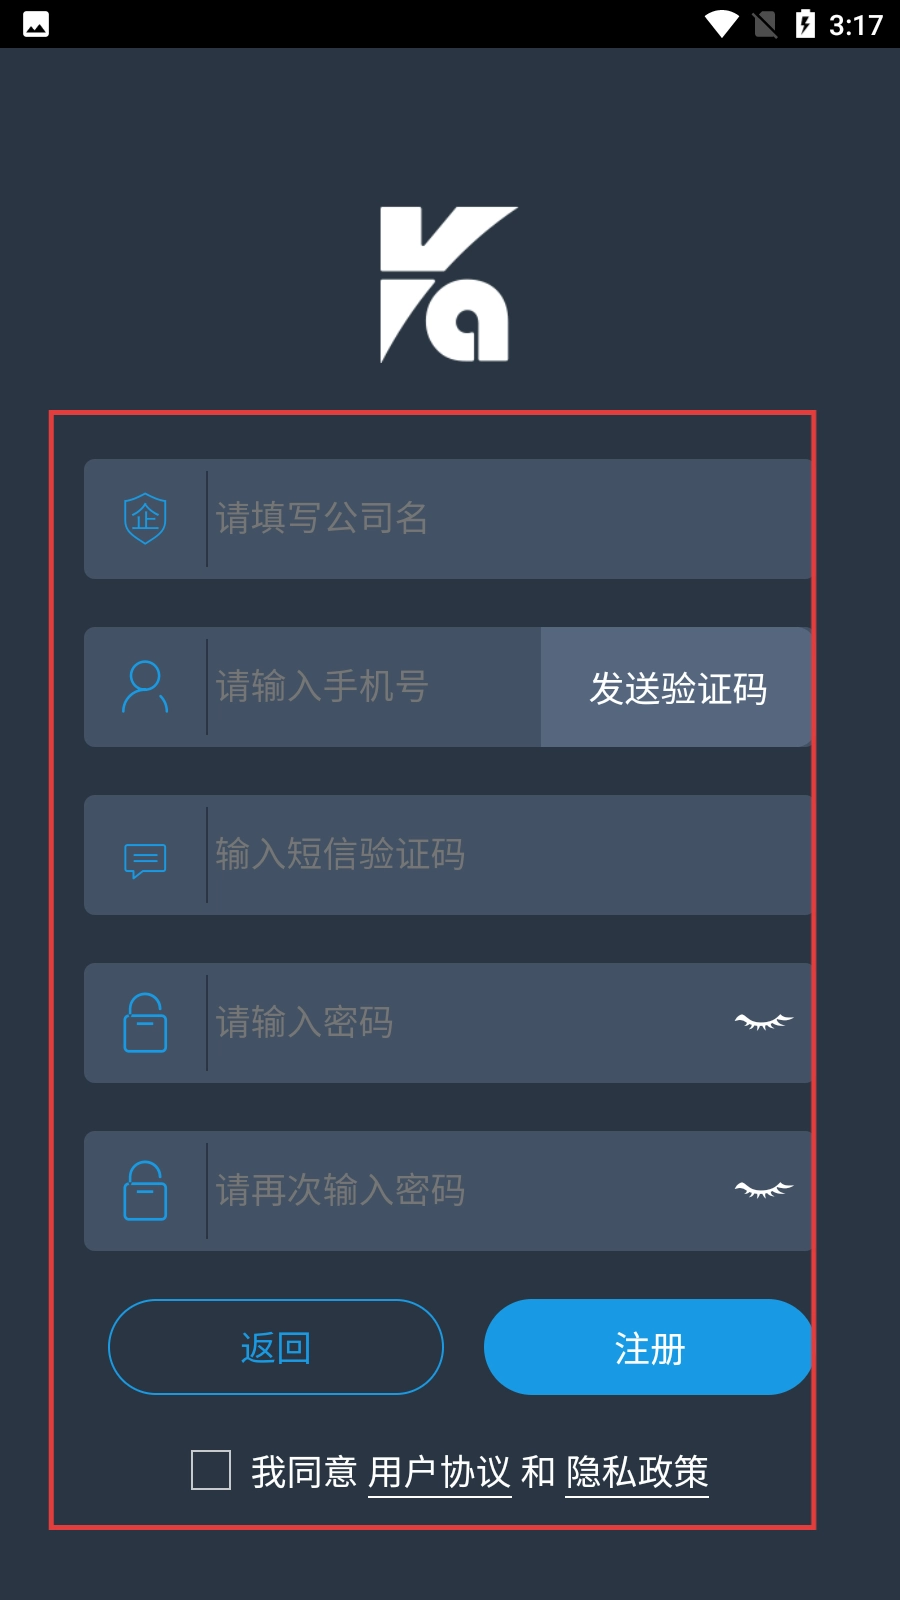Image resolution: width=900 pixels, height=1600 pixels.
Task: Open the 隐私政策 link
Action: (637, 1473)
